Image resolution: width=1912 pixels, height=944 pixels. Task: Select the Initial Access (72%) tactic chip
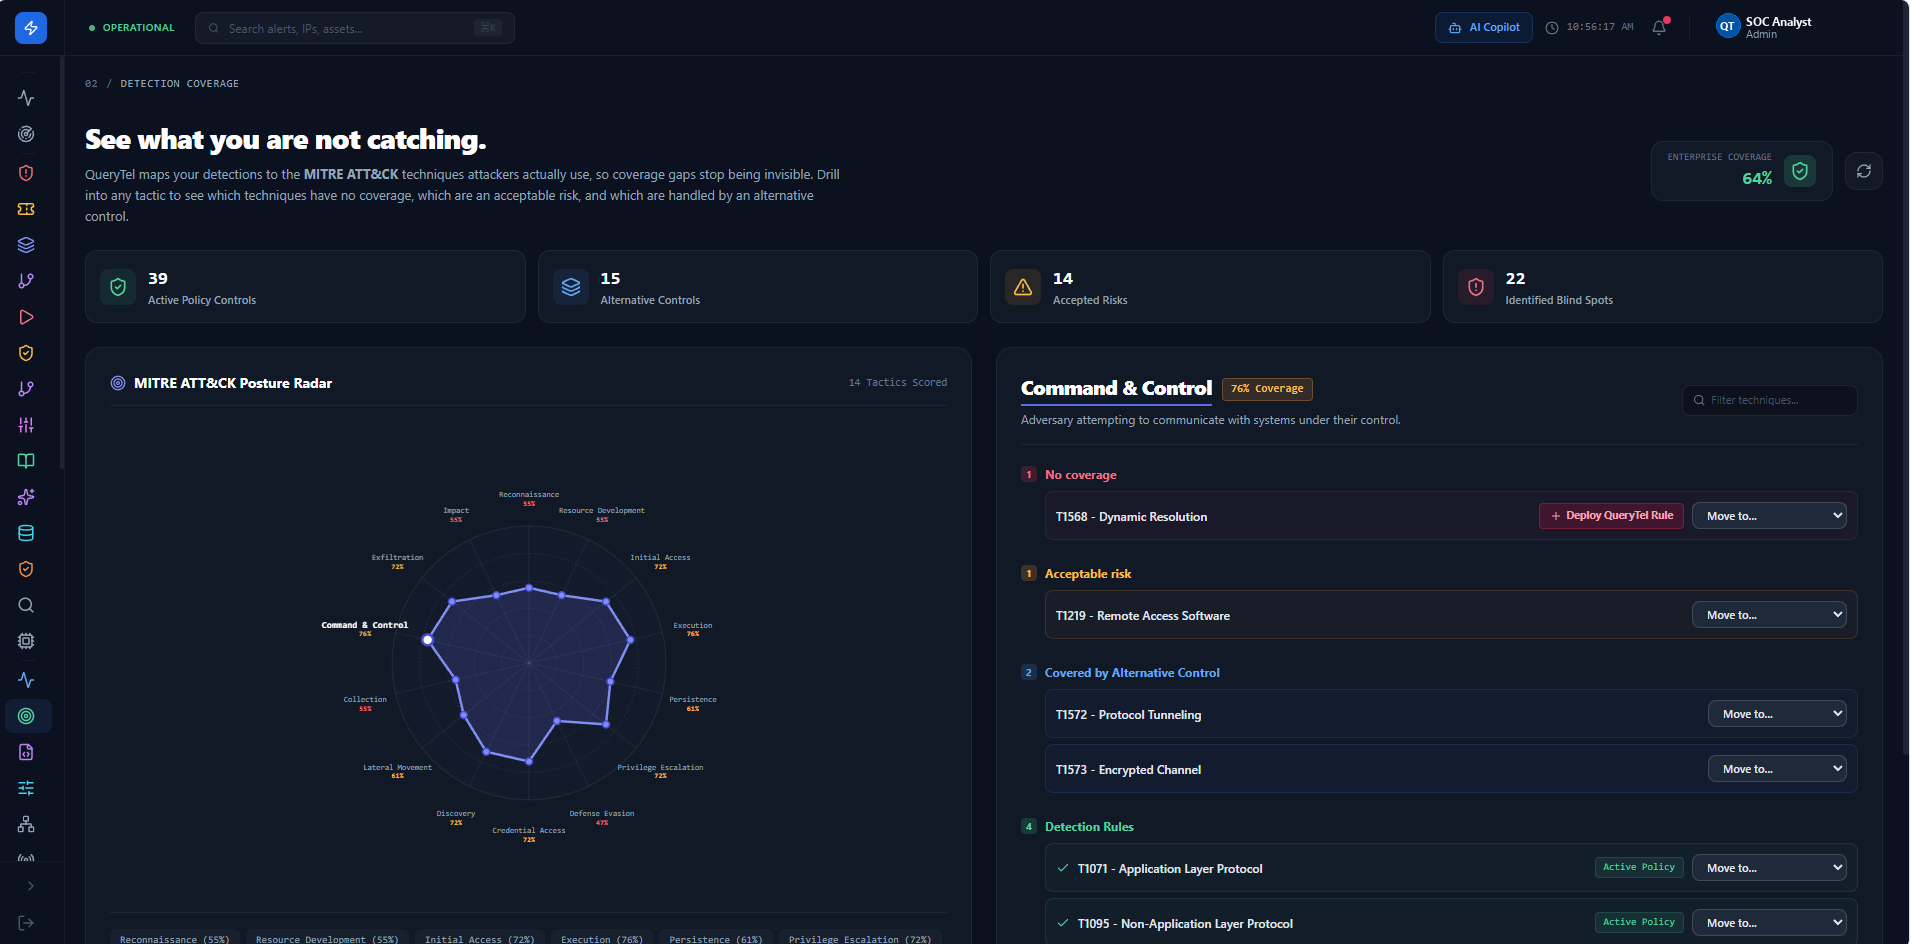point(480,938)
